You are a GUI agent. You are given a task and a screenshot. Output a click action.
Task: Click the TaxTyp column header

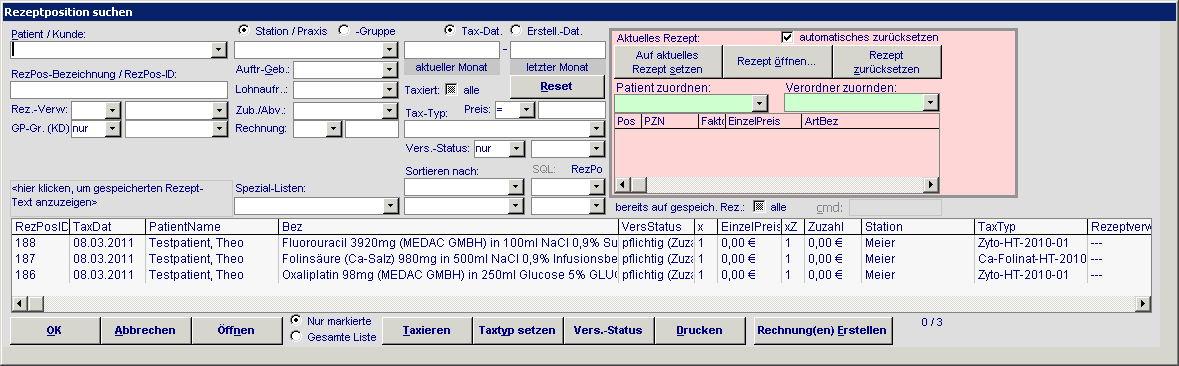(x=1031, y=226)
